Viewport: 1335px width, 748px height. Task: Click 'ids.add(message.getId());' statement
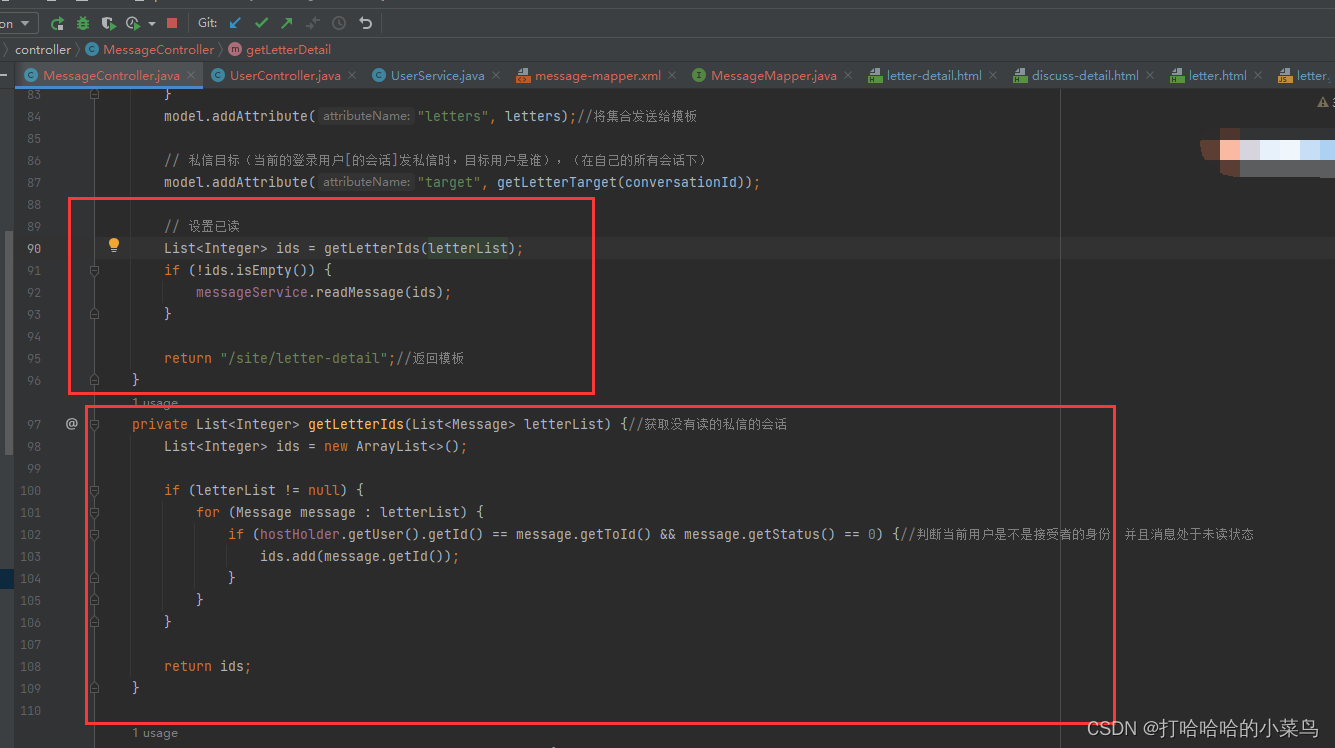tap(360, 556)
